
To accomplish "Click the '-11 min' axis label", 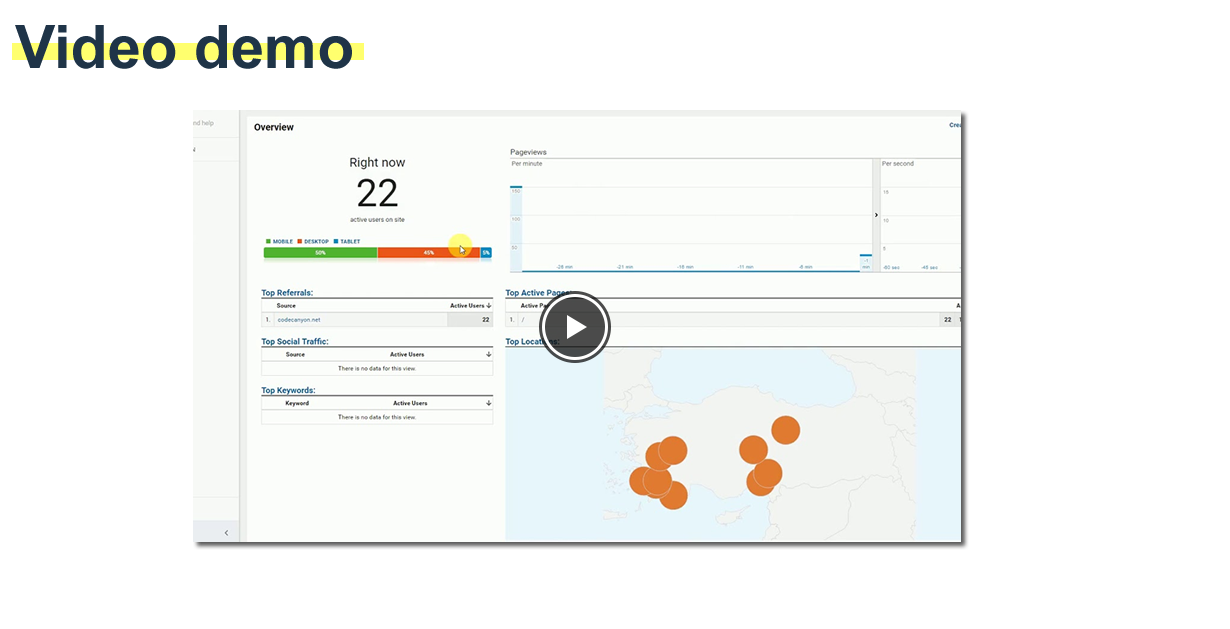I will click(745, 267).
